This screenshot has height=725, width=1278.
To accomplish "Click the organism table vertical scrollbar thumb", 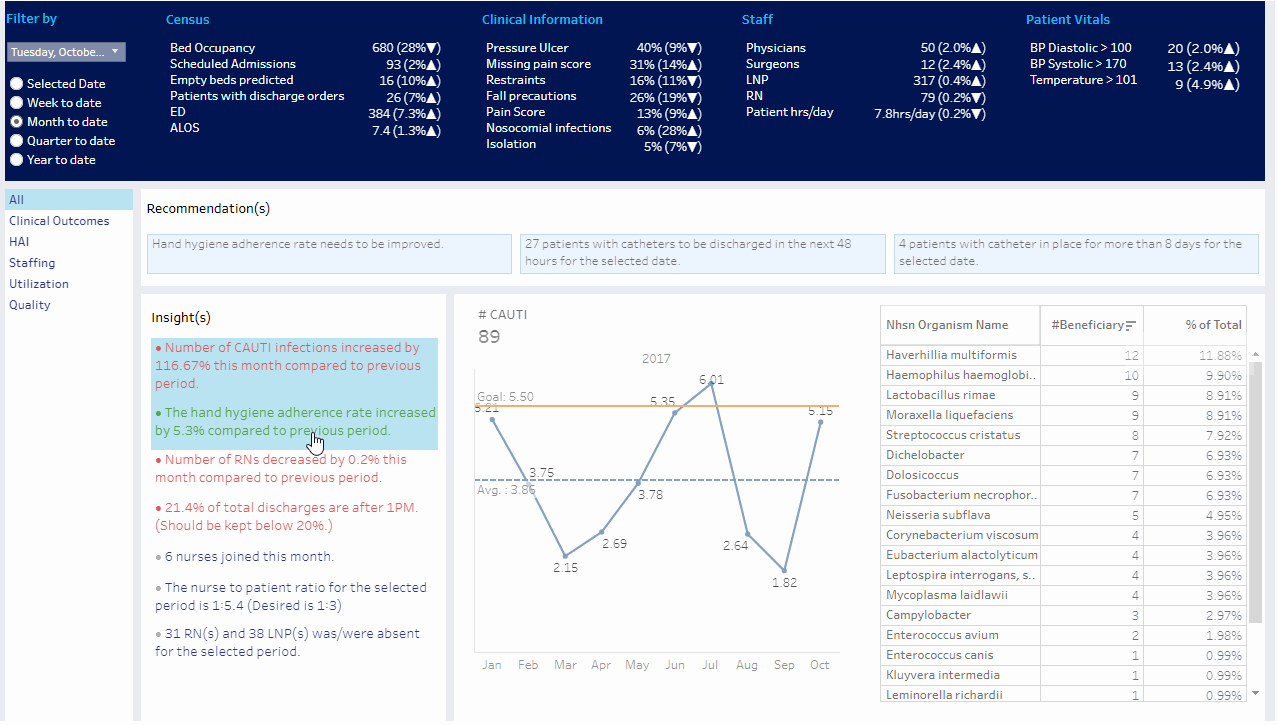I will pyautogui.click(x=1256, y=490).
